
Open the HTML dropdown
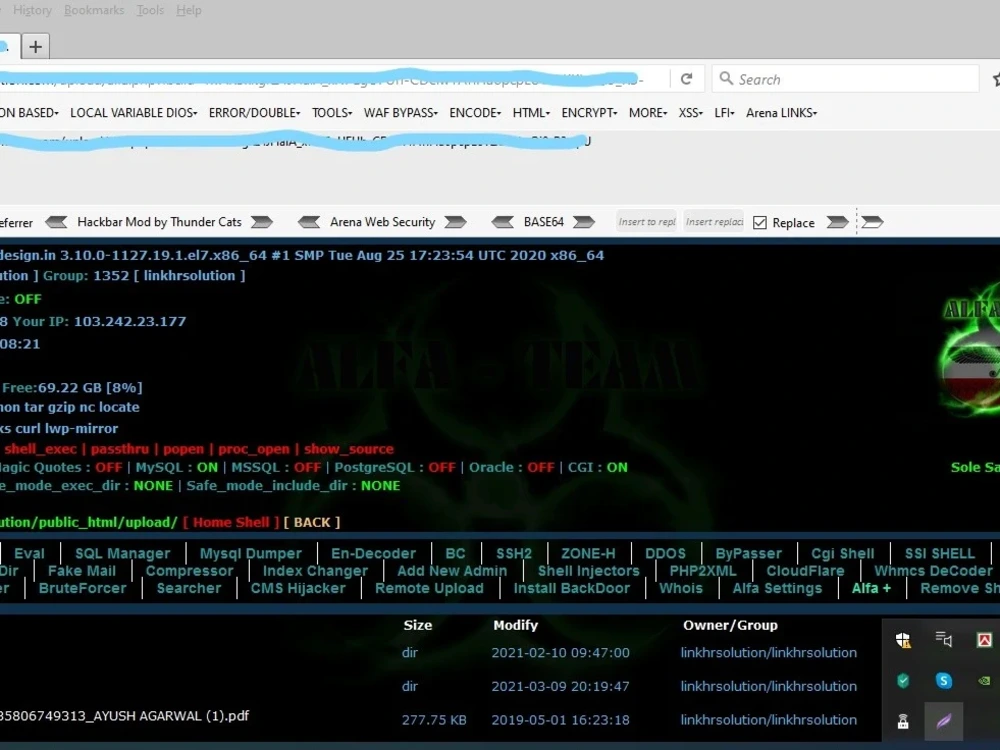[x=531, y=113]
